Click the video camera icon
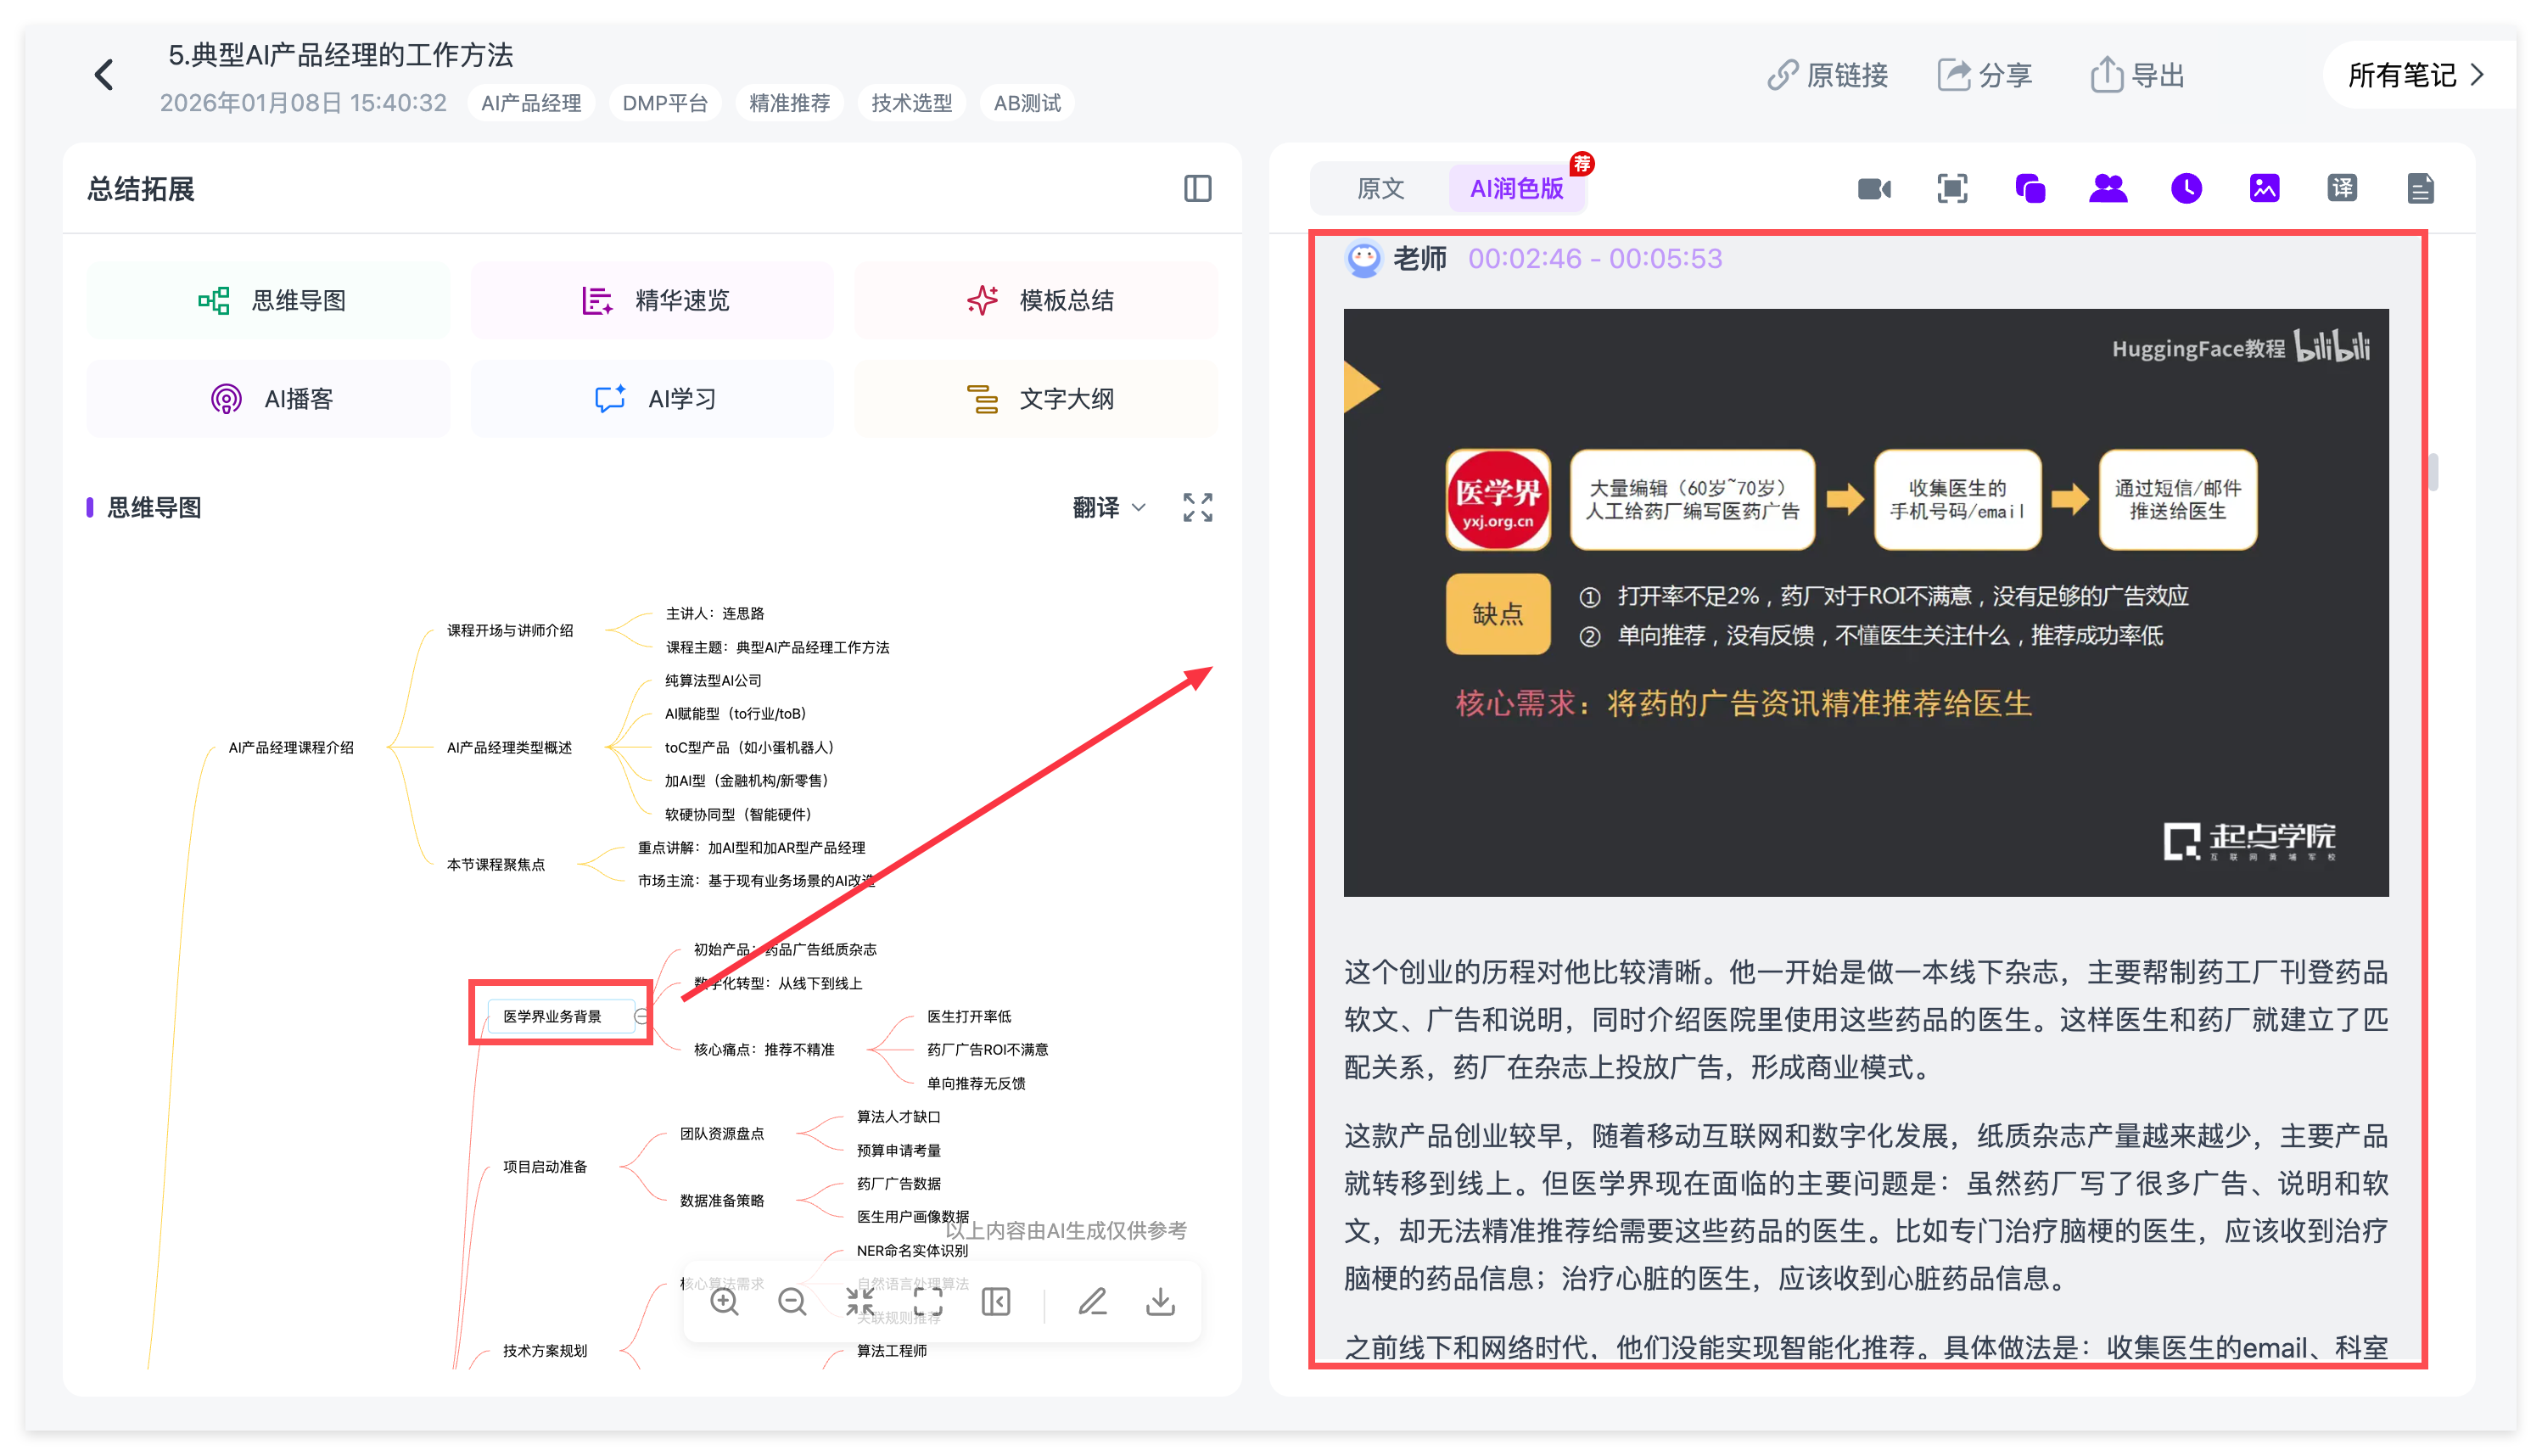 coord(1875,188)
